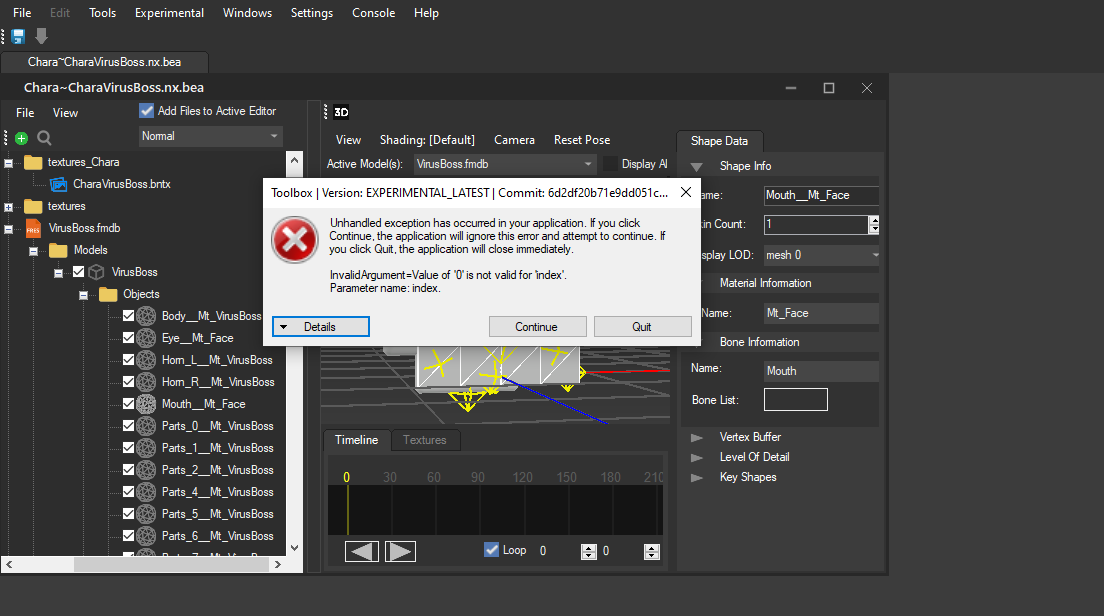Open the file search magnifier icon

click(43, 136)
